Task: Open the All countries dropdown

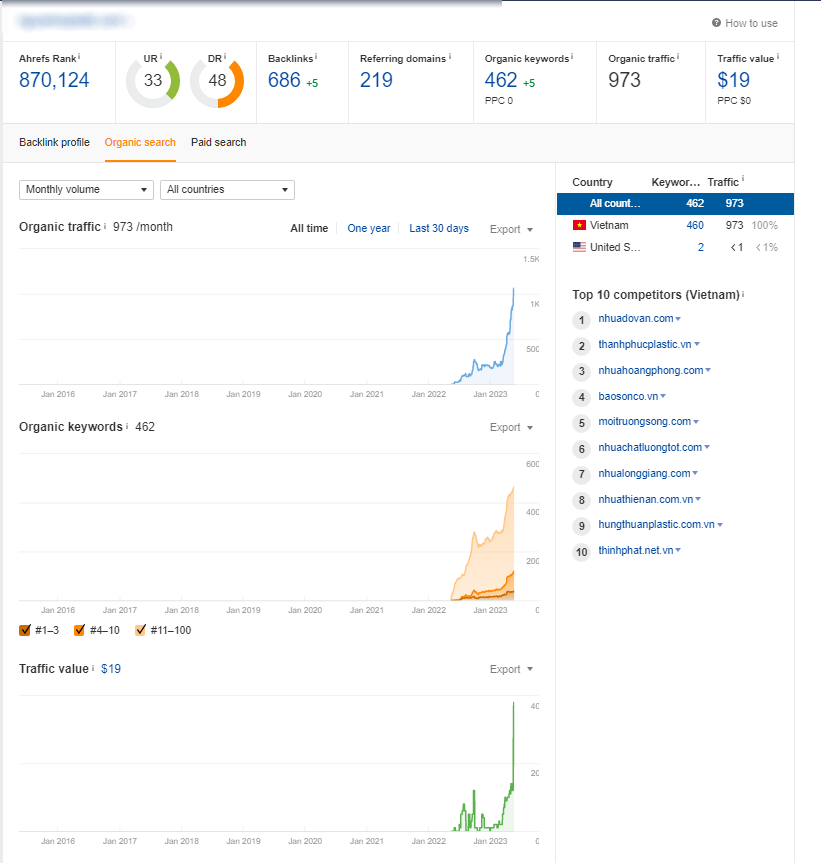Action: pyautogui.click(x=227, y=190)
